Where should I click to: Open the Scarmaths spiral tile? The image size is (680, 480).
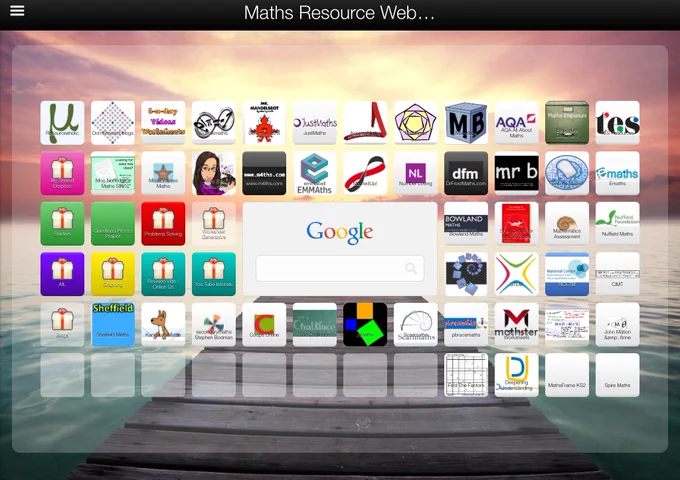(x=415, y=324)
